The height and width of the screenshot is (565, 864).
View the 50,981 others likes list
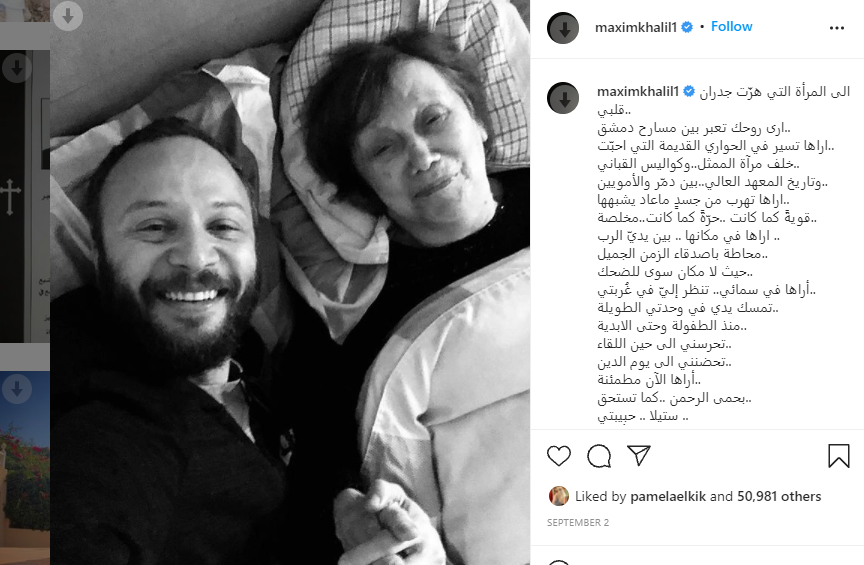click(x=779, y=496)
